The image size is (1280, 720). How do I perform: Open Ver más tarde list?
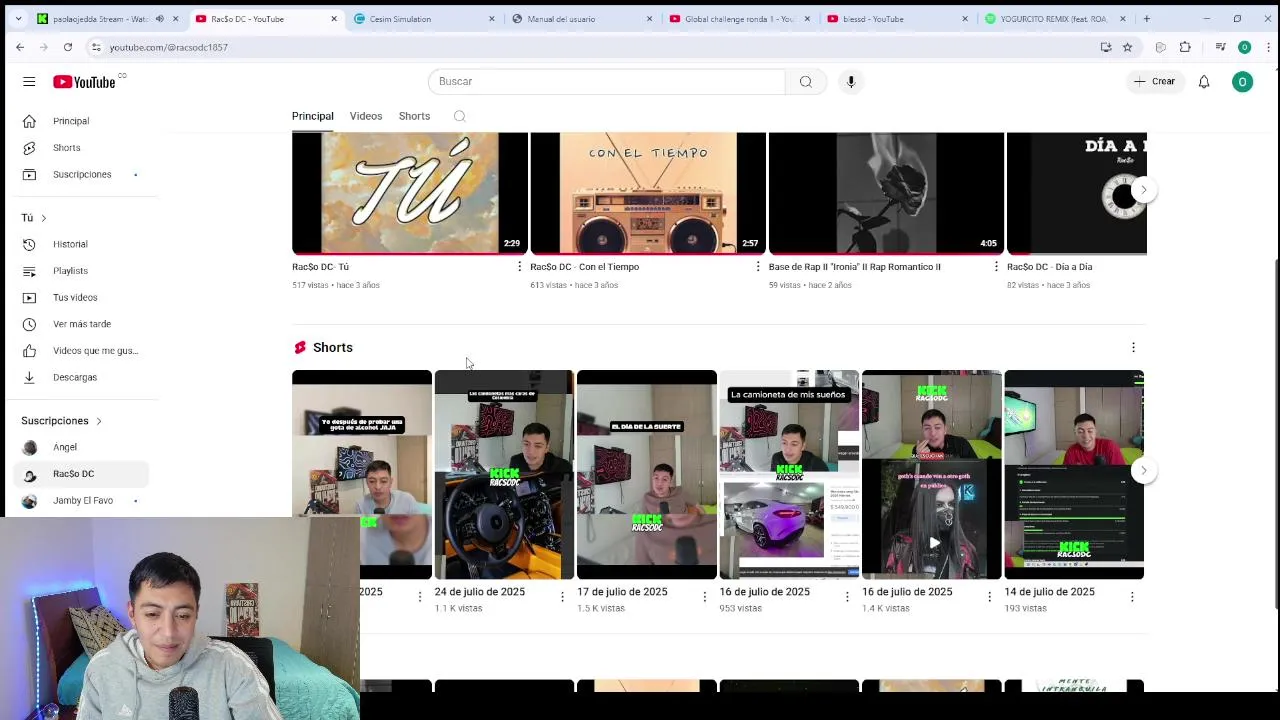tap(81, 324)
